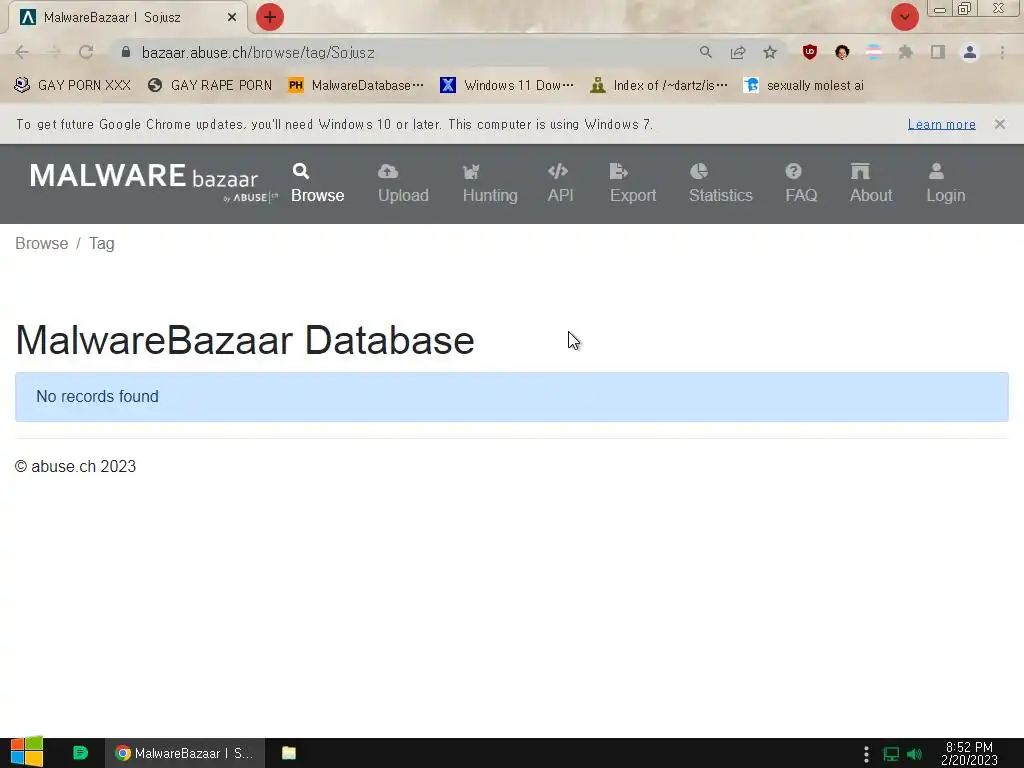1024x768 pixels.
Task: Click the Browse breadcrumb link
Action: point(42,244)
